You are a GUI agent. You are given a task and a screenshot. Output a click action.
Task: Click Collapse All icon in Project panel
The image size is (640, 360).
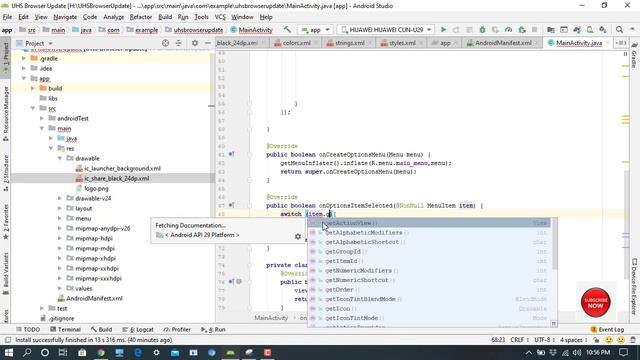pos(178,43)
